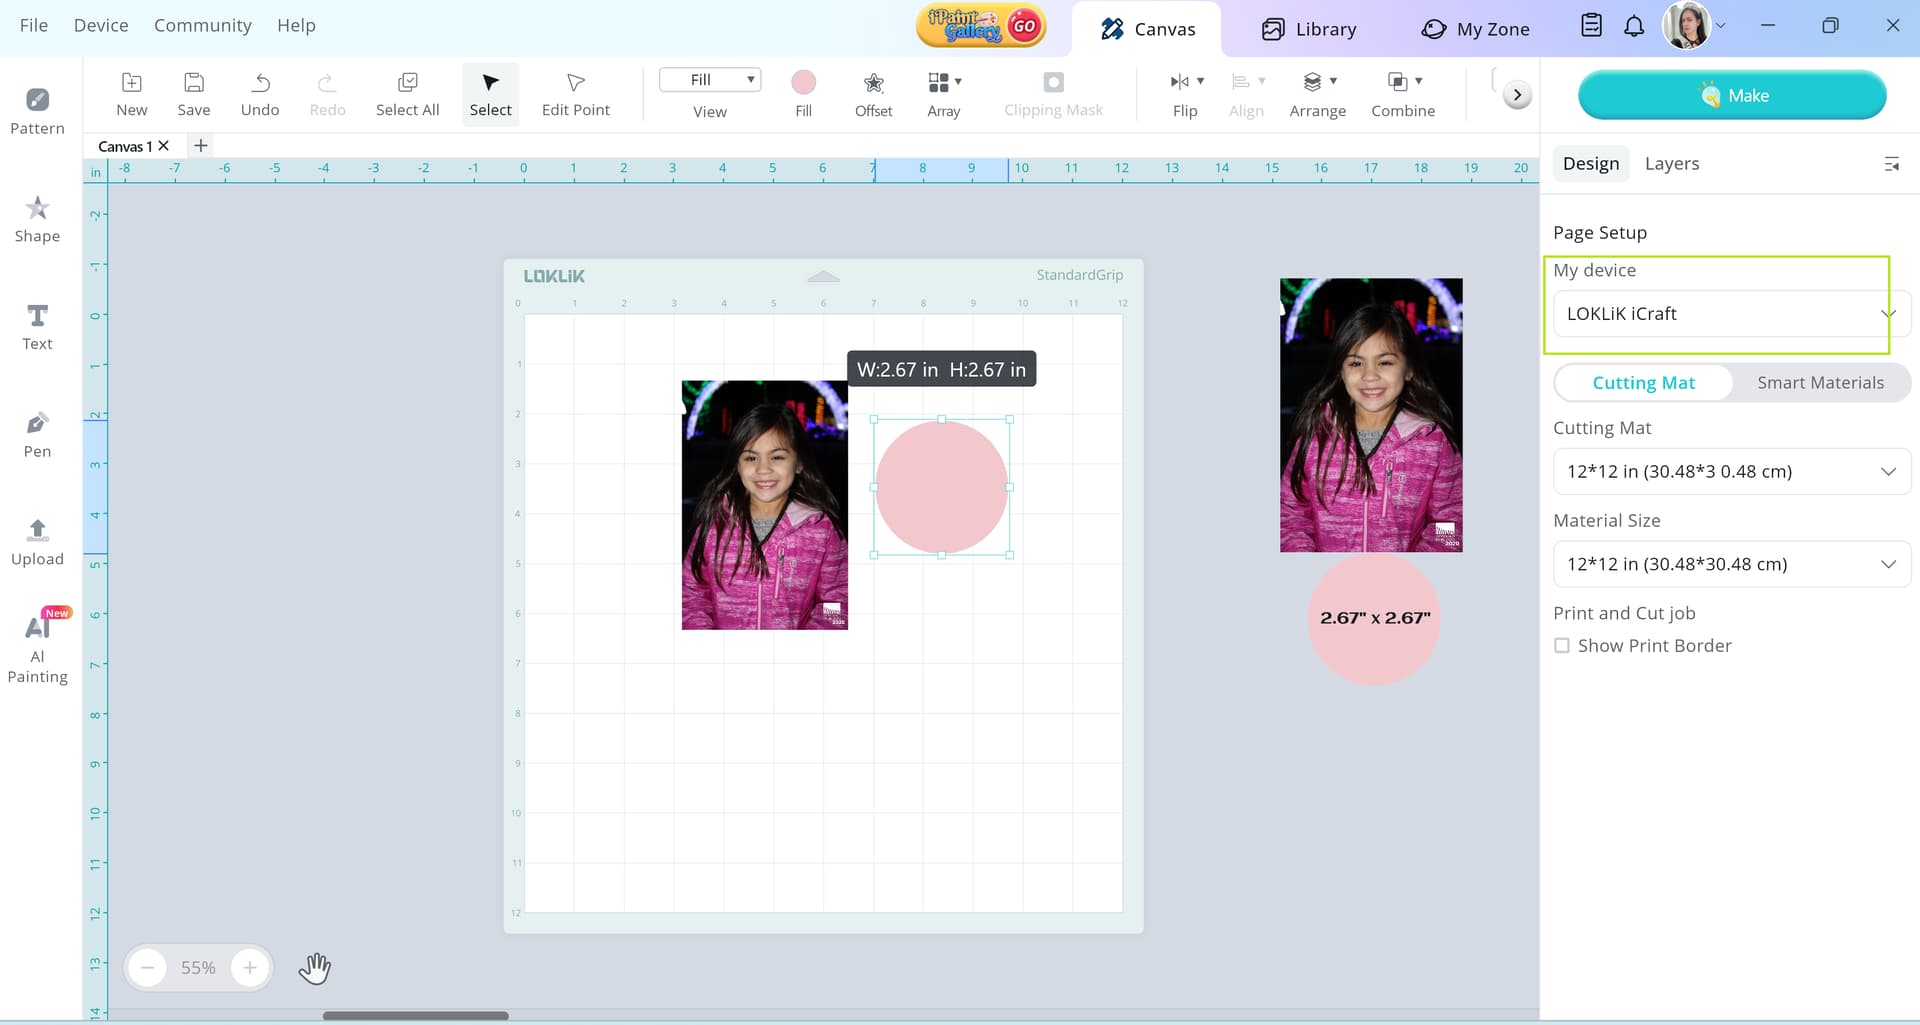
Task: Open the Pattern panel in the sidebar
Action: click(x=37, y=111)
